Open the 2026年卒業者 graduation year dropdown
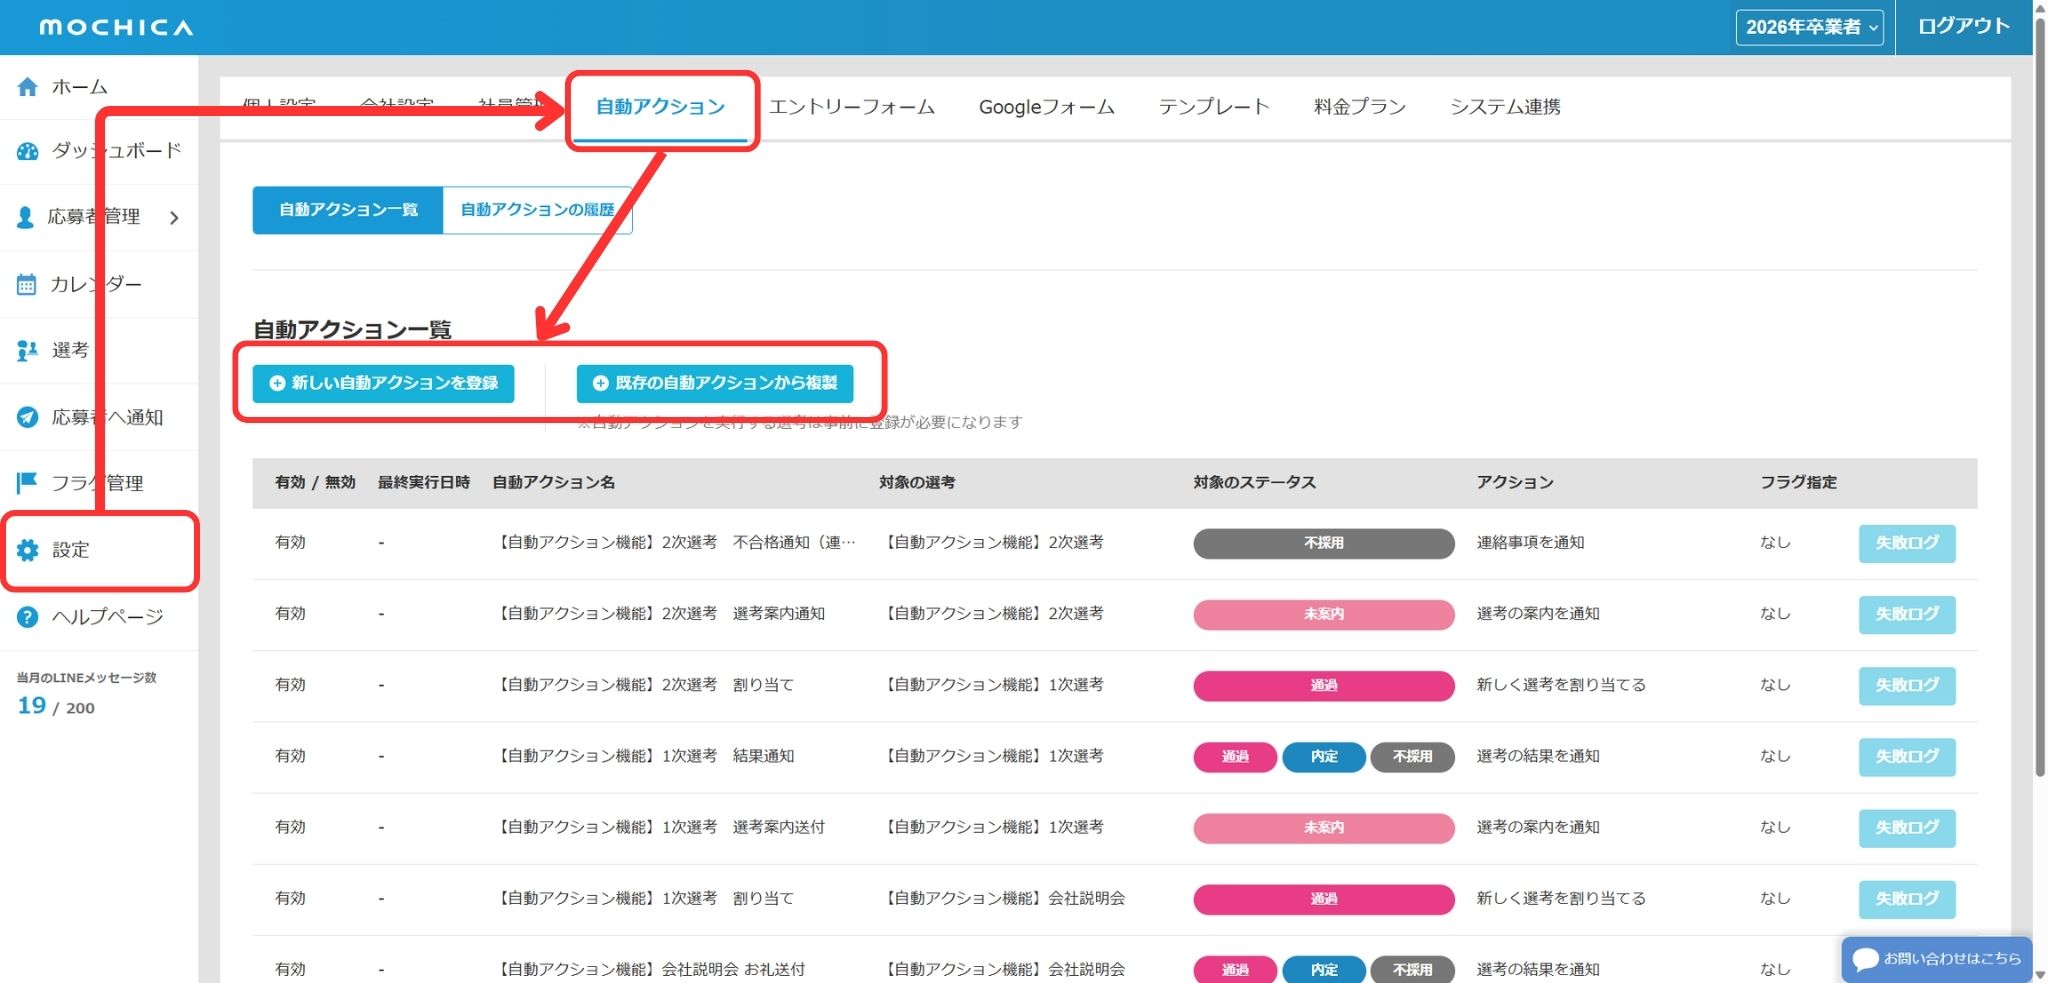 [1808, 27]
